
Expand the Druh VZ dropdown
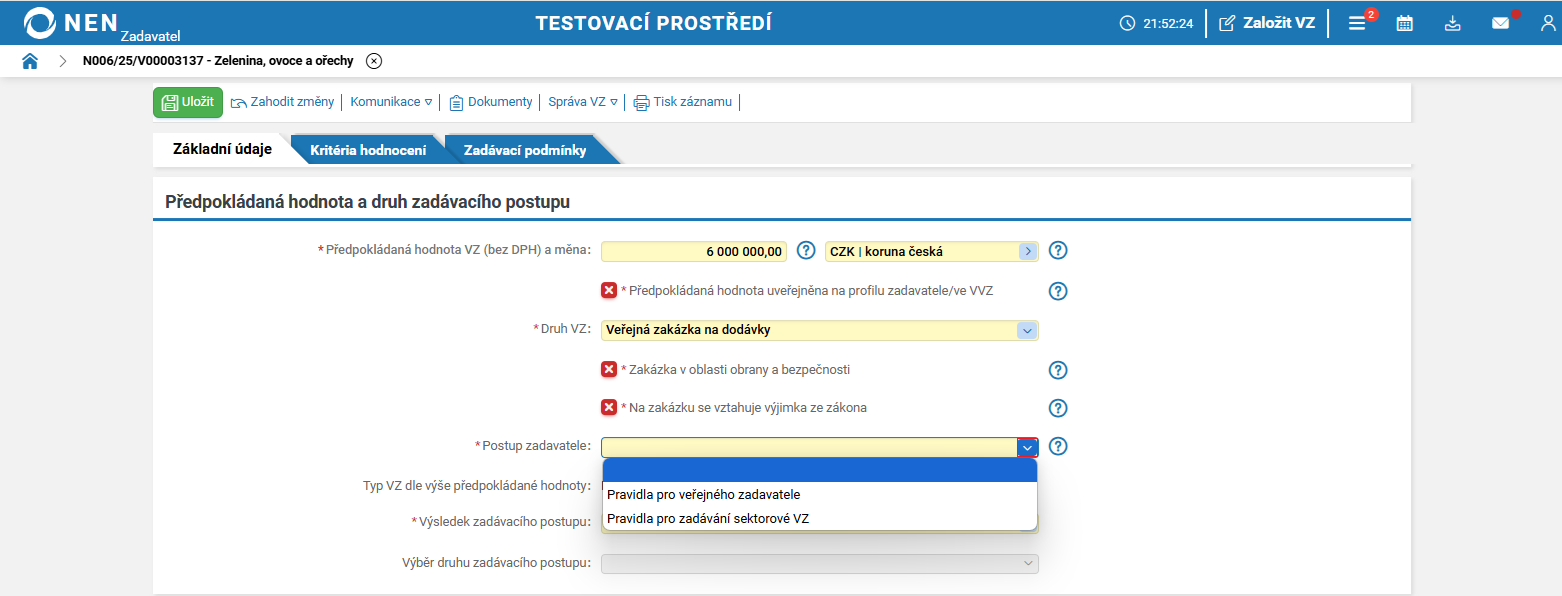pos(1026,330)
